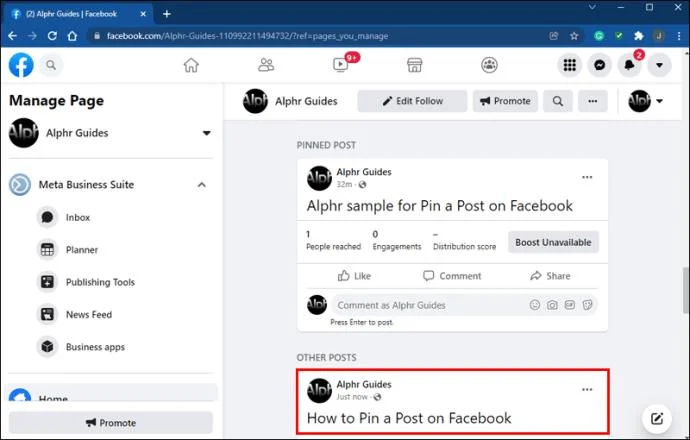This screenshot has width=690, height=440.
Task: Open the Chrome tab search chevron
Action: click(592, 7)
